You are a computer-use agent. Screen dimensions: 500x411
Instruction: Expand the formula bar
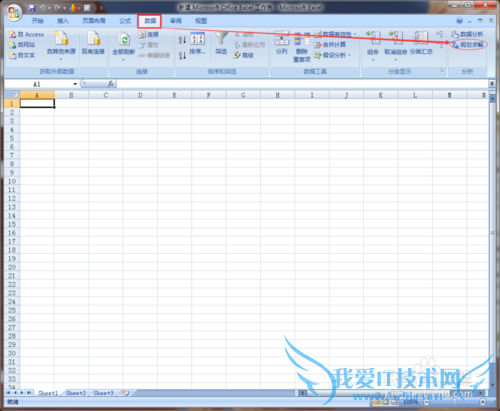pos(492,84)
